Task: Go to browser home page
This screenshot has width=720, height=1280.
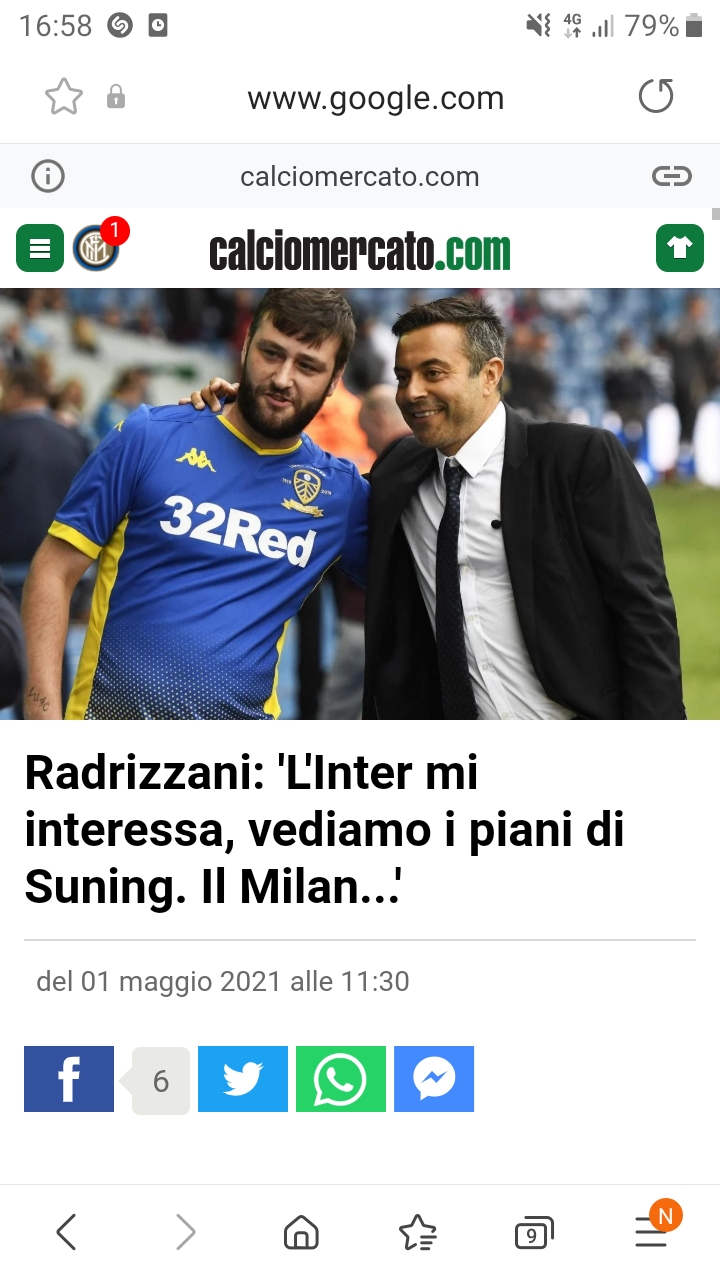Action: (301, 1232)
